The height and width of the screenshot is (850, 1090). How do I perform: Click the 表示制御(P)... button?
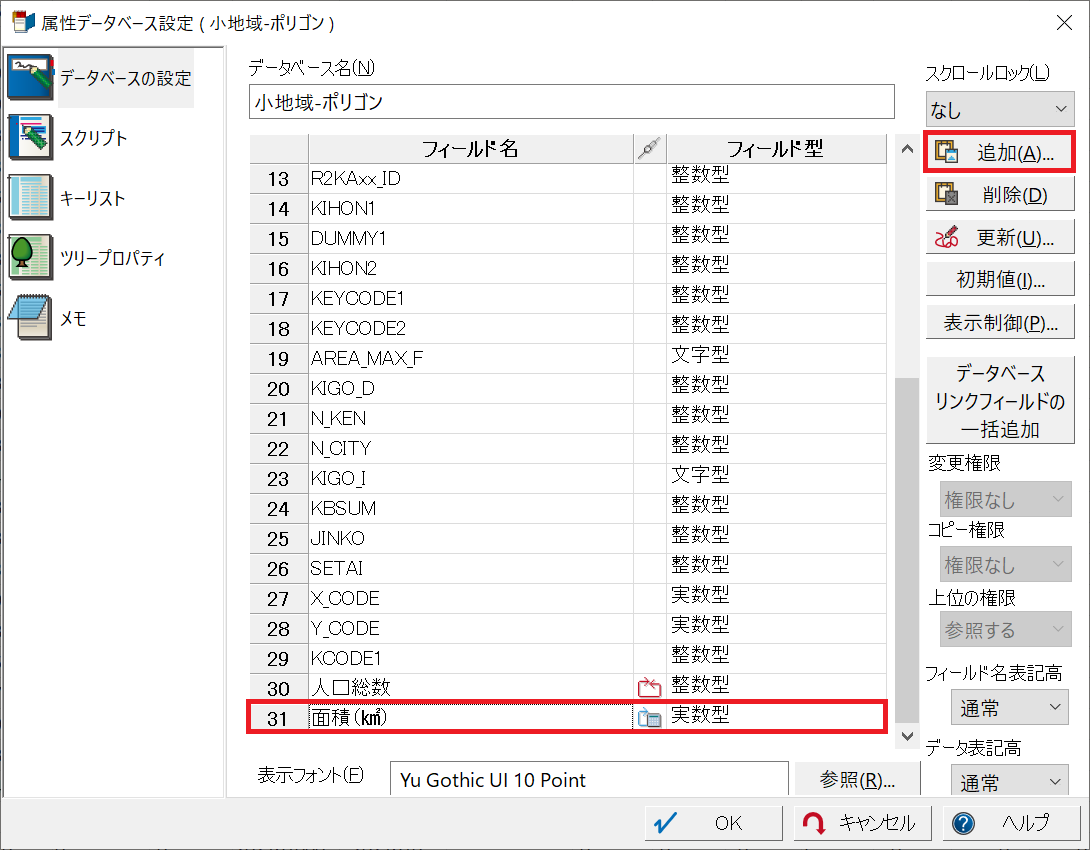[1000, 322]
